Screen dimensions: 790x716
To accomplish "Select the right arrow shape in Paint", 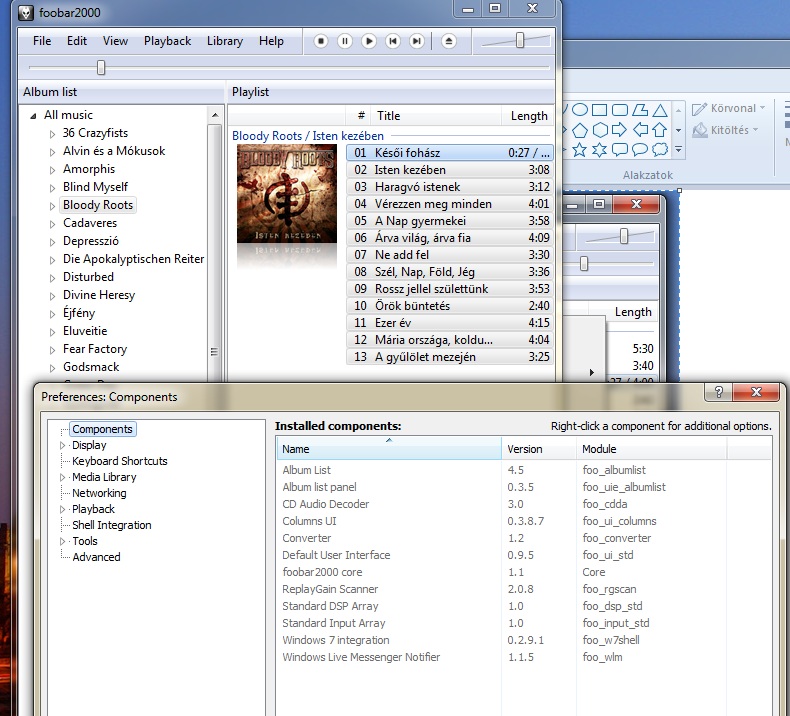I will pos(620,130).
